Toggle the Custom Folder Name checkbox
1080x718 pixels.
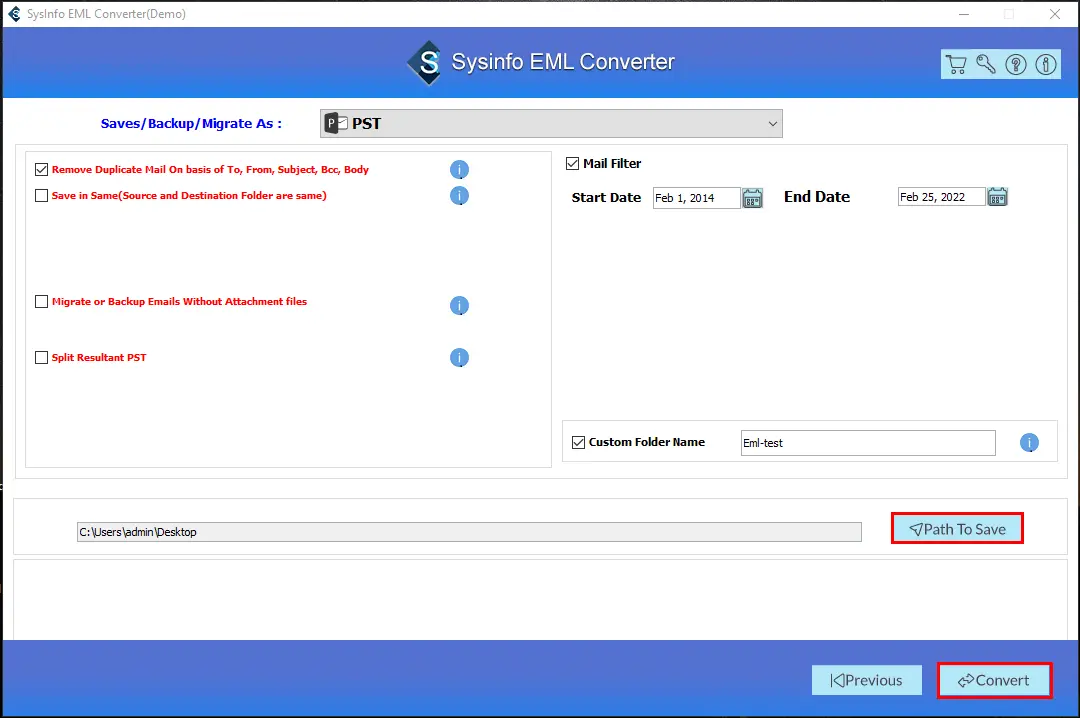pyautogui.click(x=579, y=442)
